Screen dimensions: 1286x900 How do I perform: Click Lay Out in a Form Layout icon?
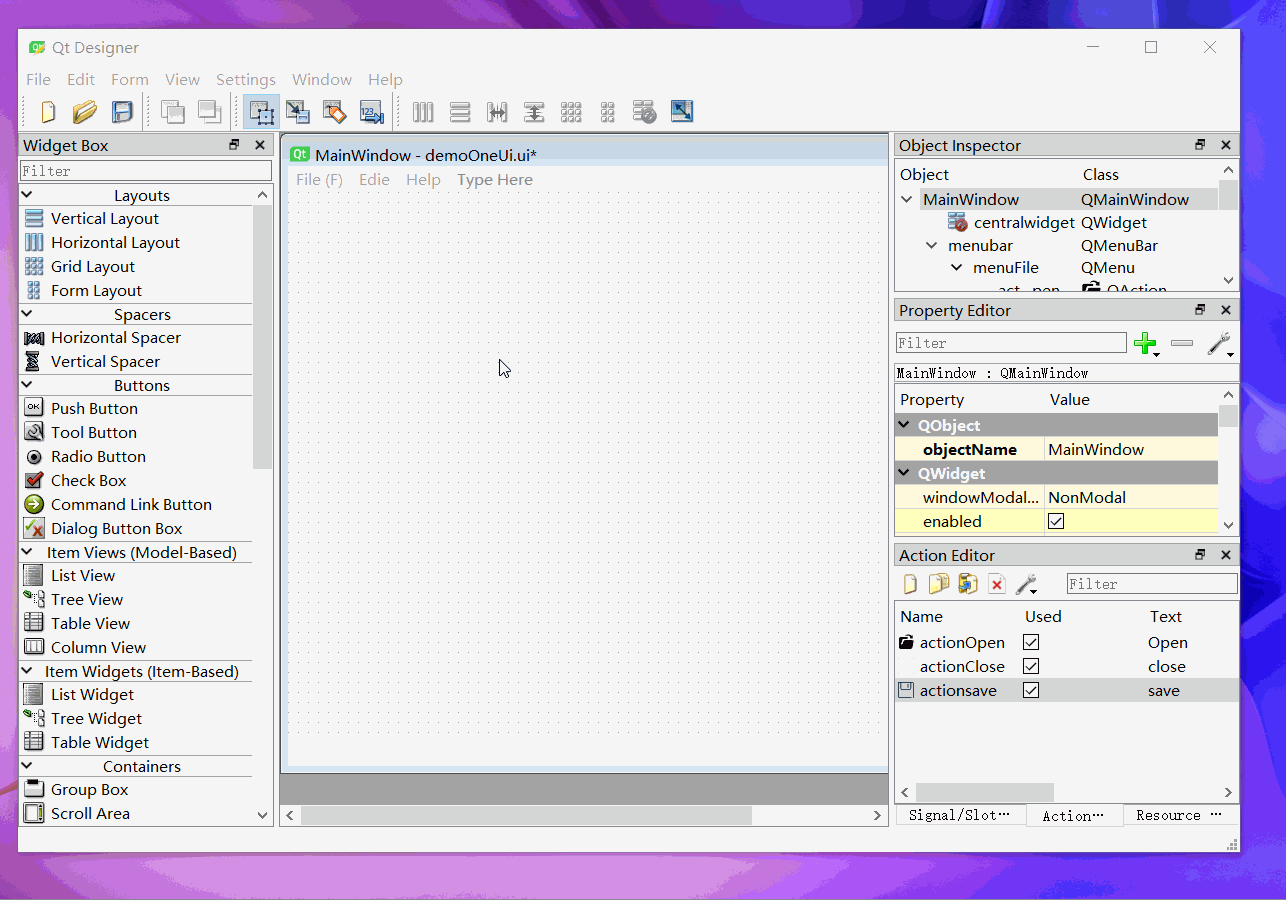coord(608,112)
